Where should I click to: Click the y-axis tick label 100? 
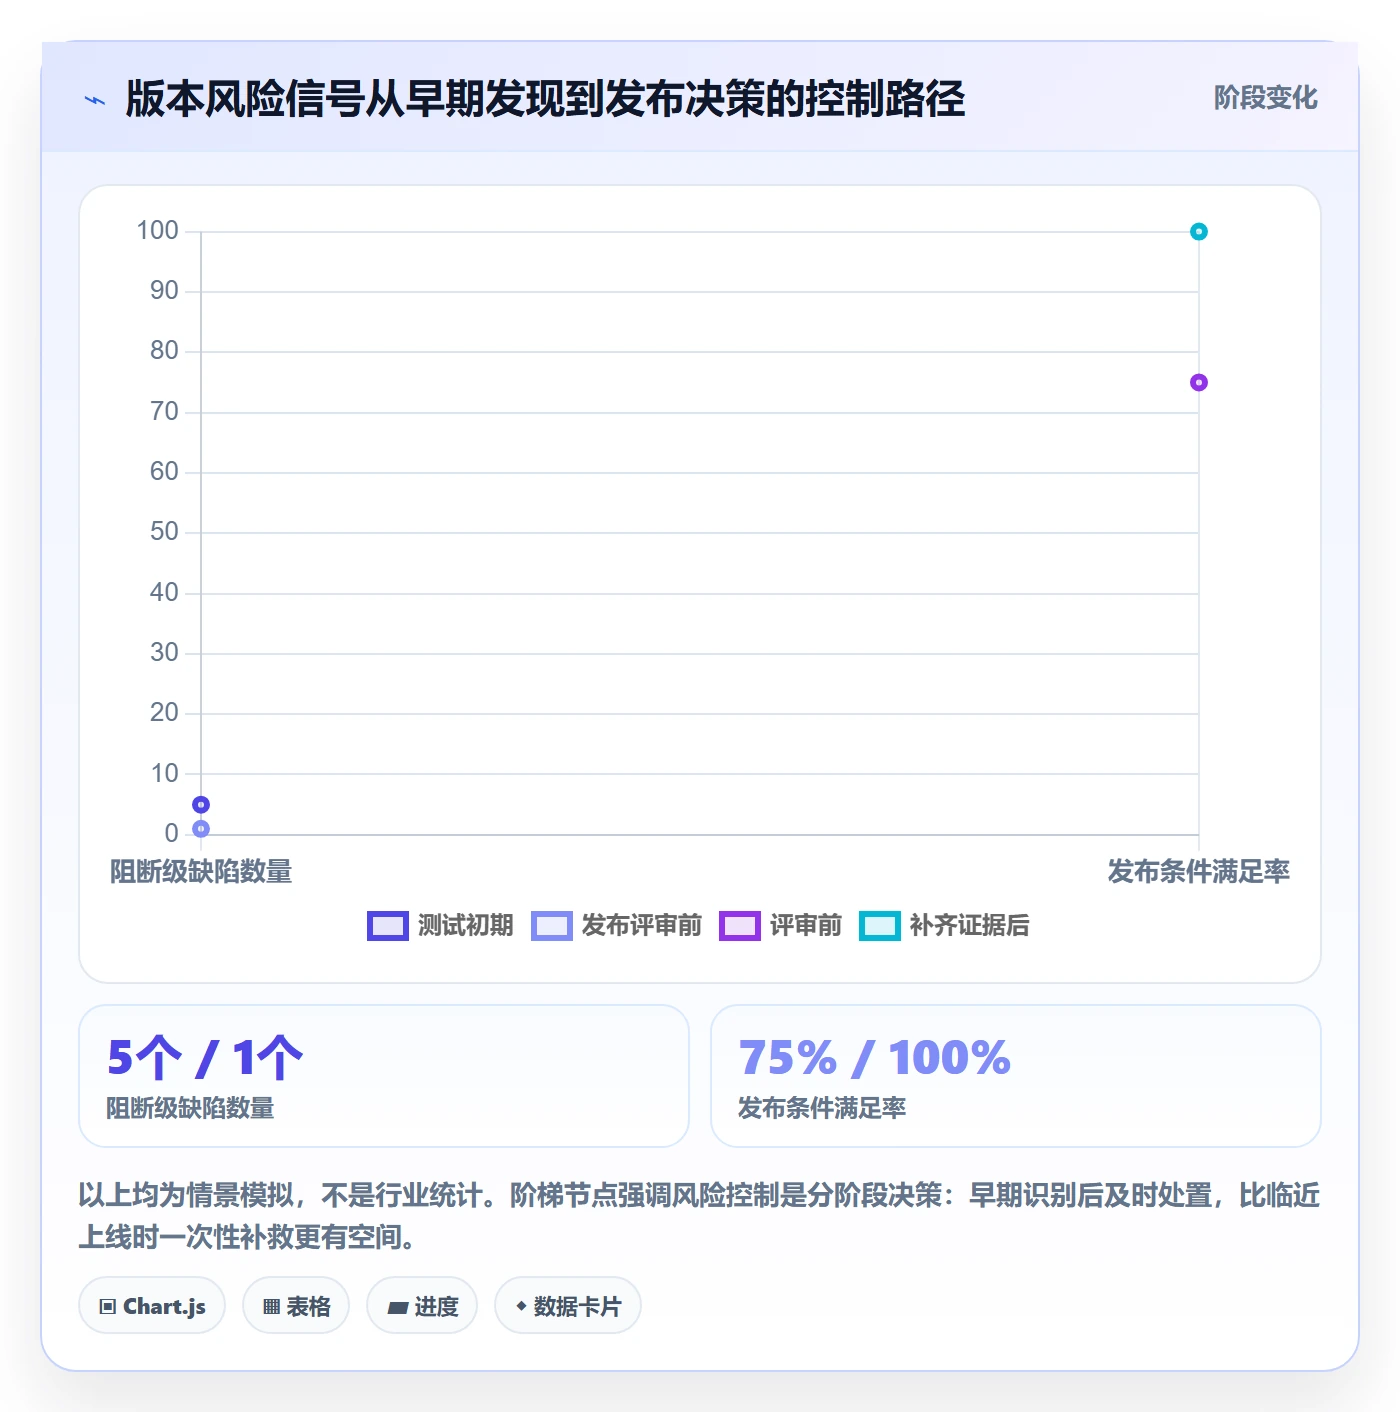click(158, 231)
